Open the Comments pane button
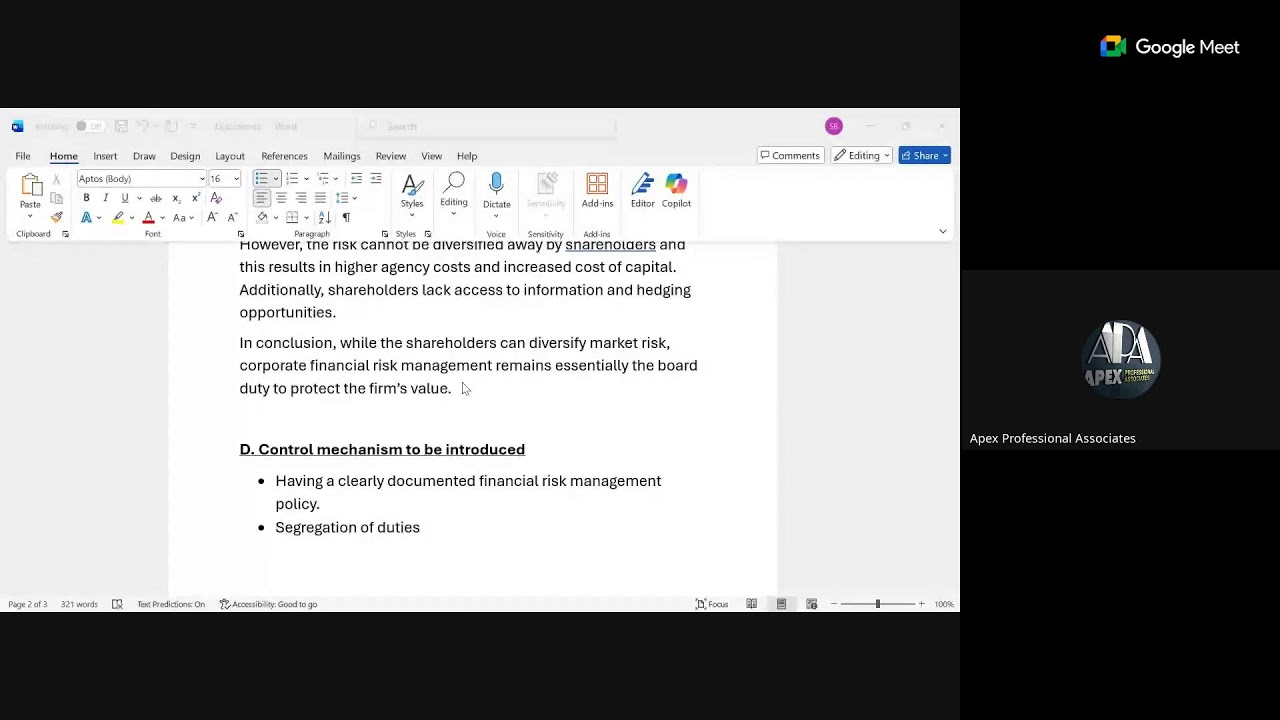 790,155
